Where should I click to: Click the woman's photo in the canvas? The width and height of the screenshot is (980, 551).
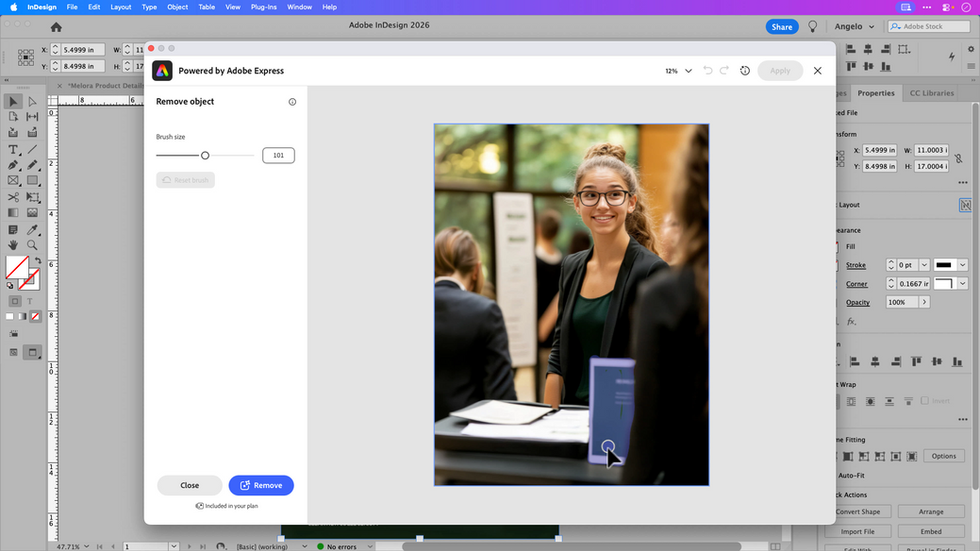571,304
